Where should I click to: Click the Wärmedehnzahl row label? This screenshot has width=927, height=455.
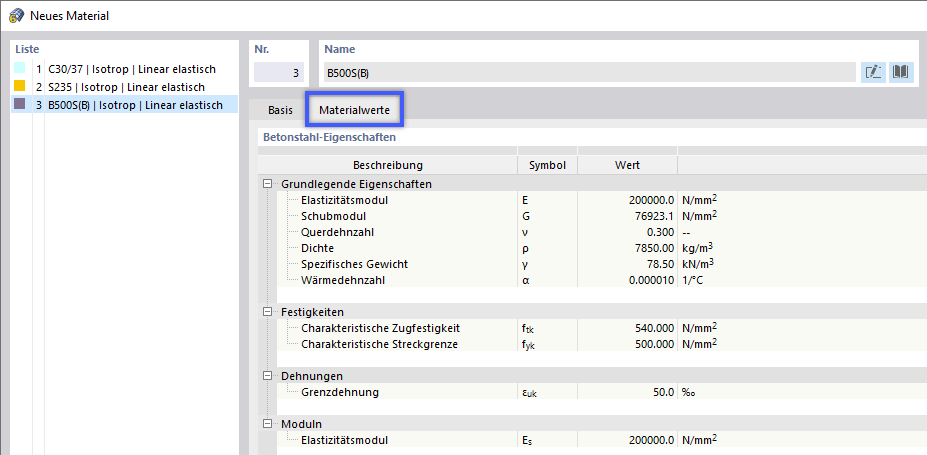(x=343, y=280)
